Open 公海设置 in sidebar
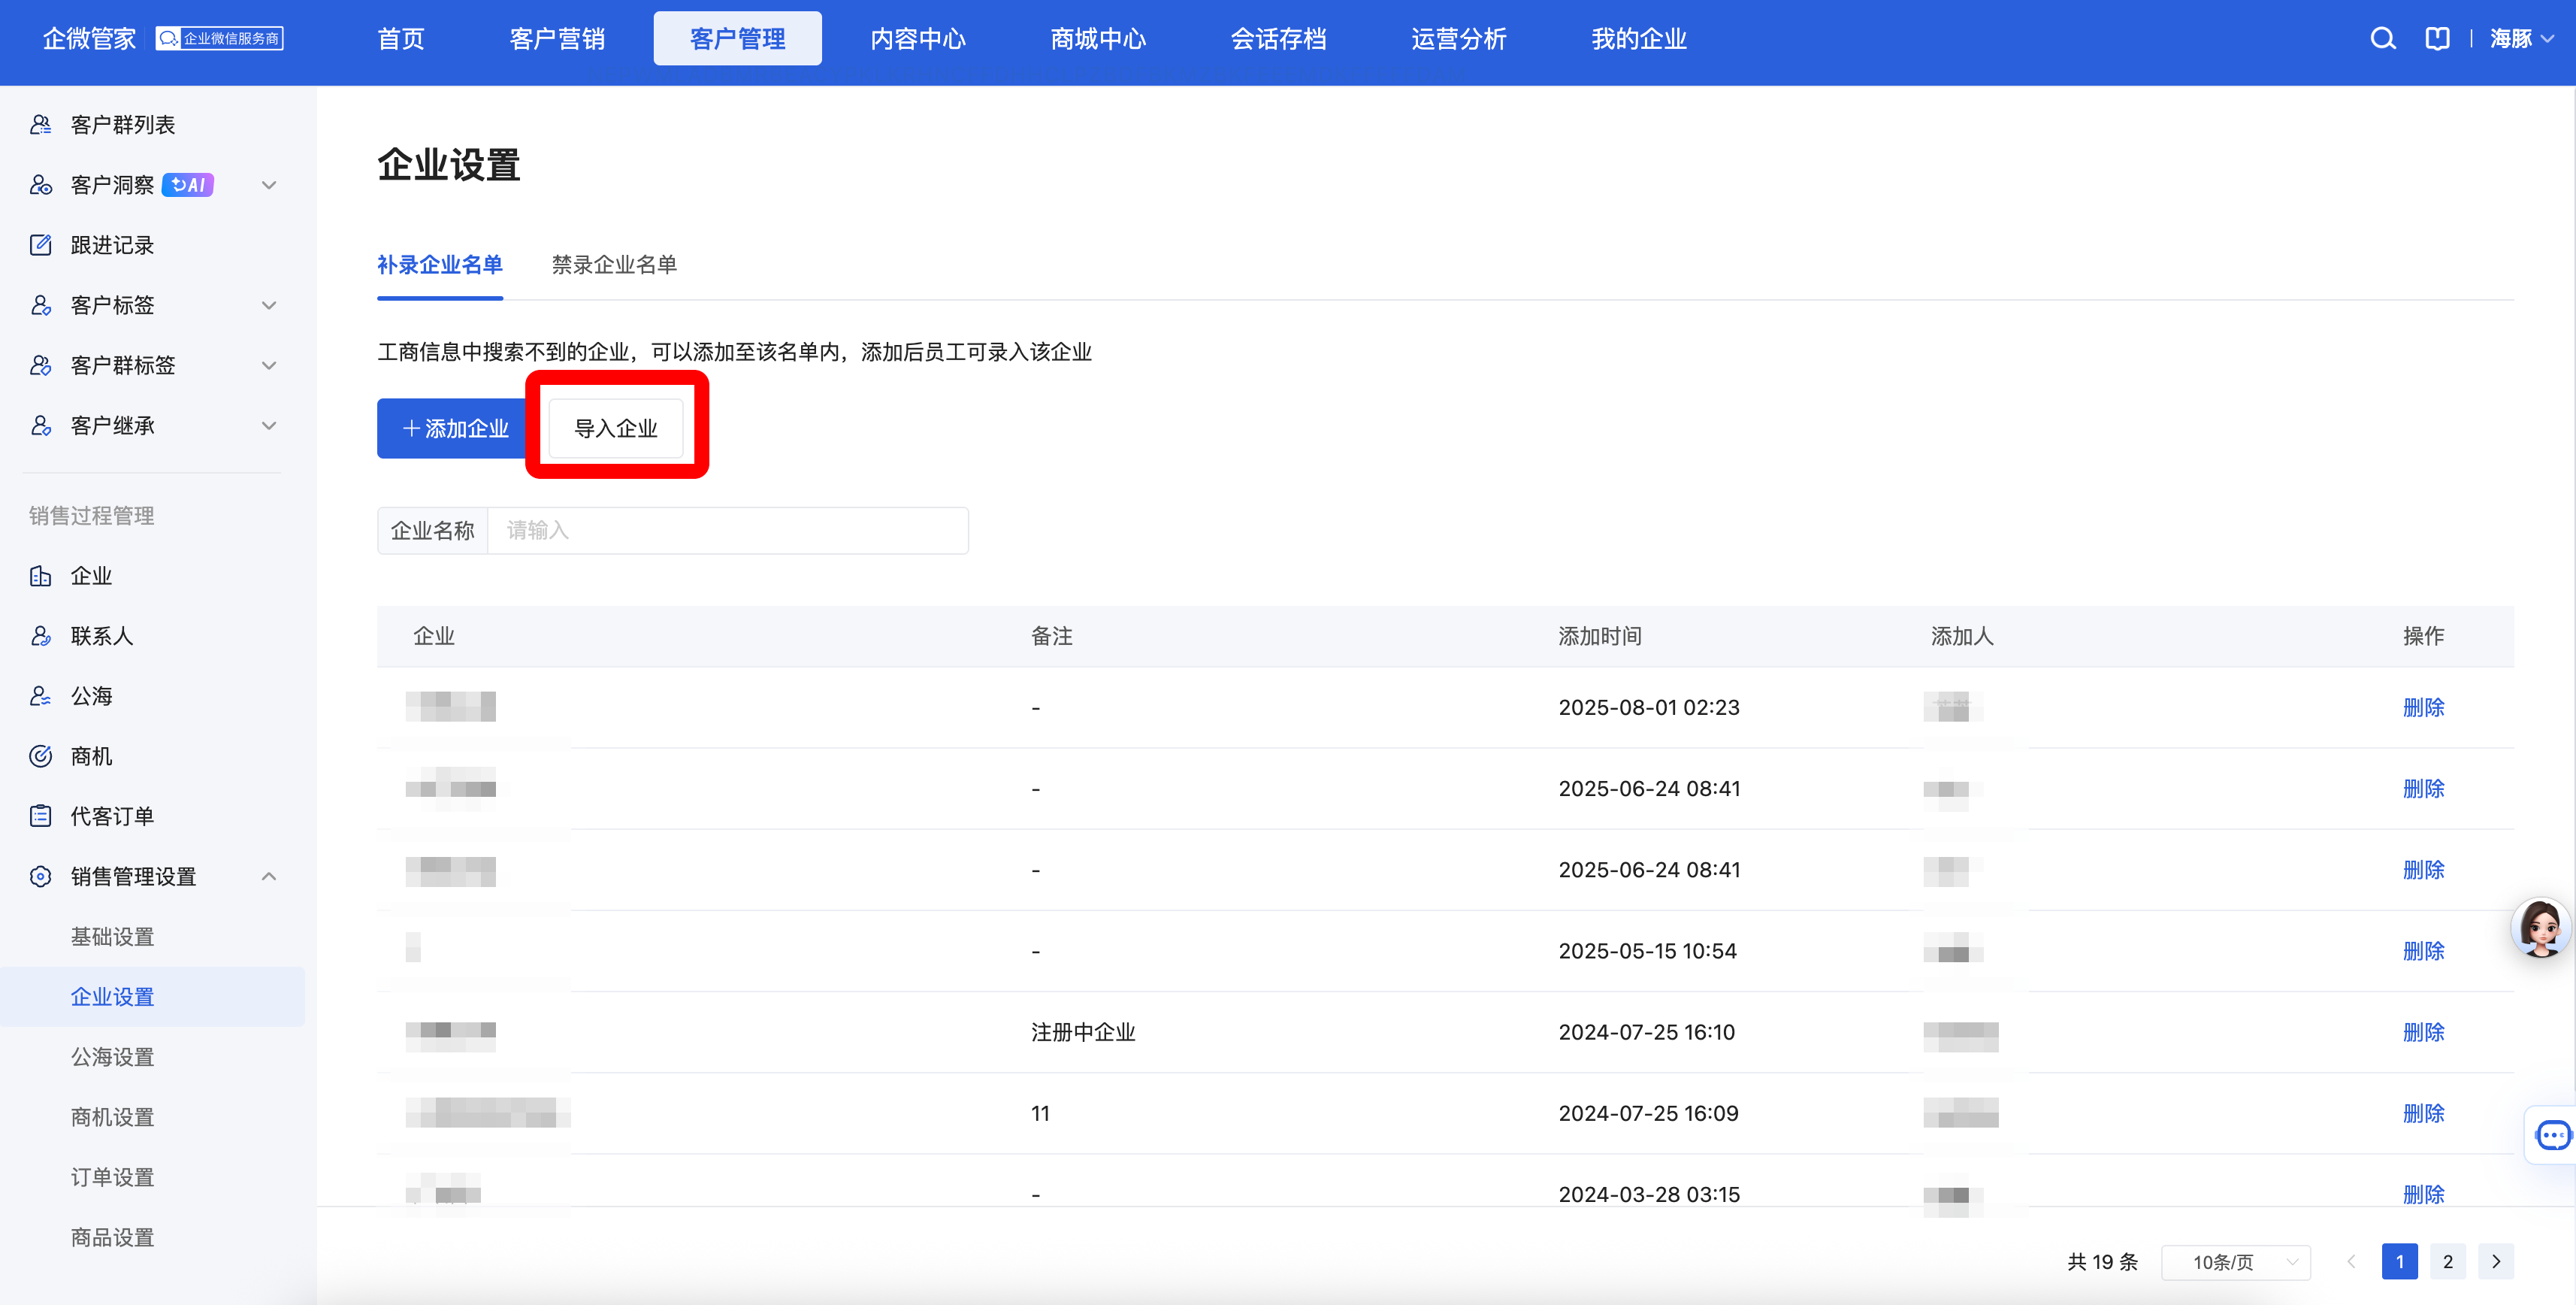Screen dimensions: 2576x1305 click(112, 1056)
